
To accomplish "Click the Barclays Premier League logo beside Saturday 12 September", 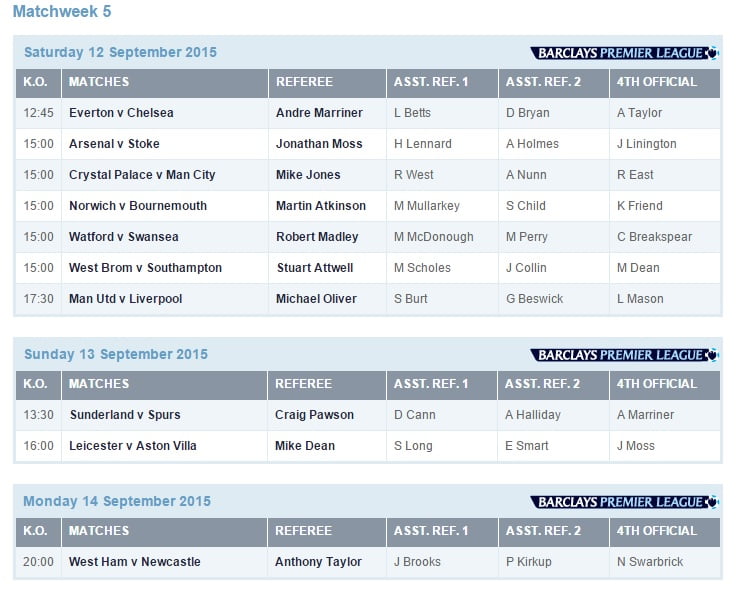I will coord(624,53).
